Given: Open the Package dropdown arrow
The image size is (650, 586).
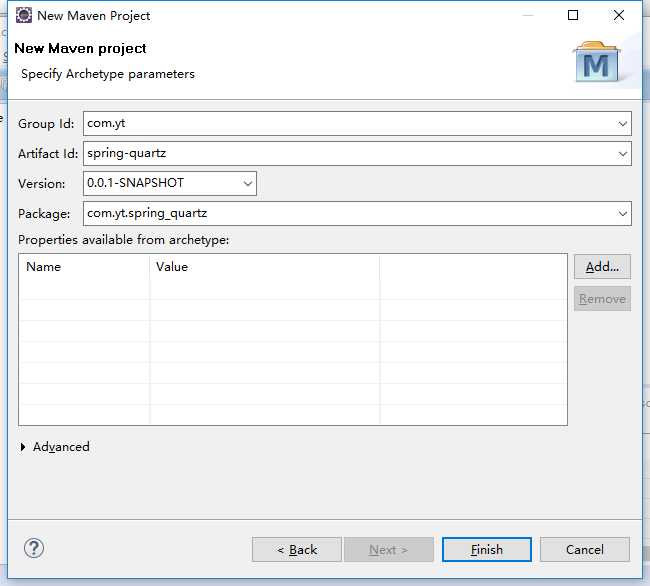Looking at the screenshot, I should [622, 214].
